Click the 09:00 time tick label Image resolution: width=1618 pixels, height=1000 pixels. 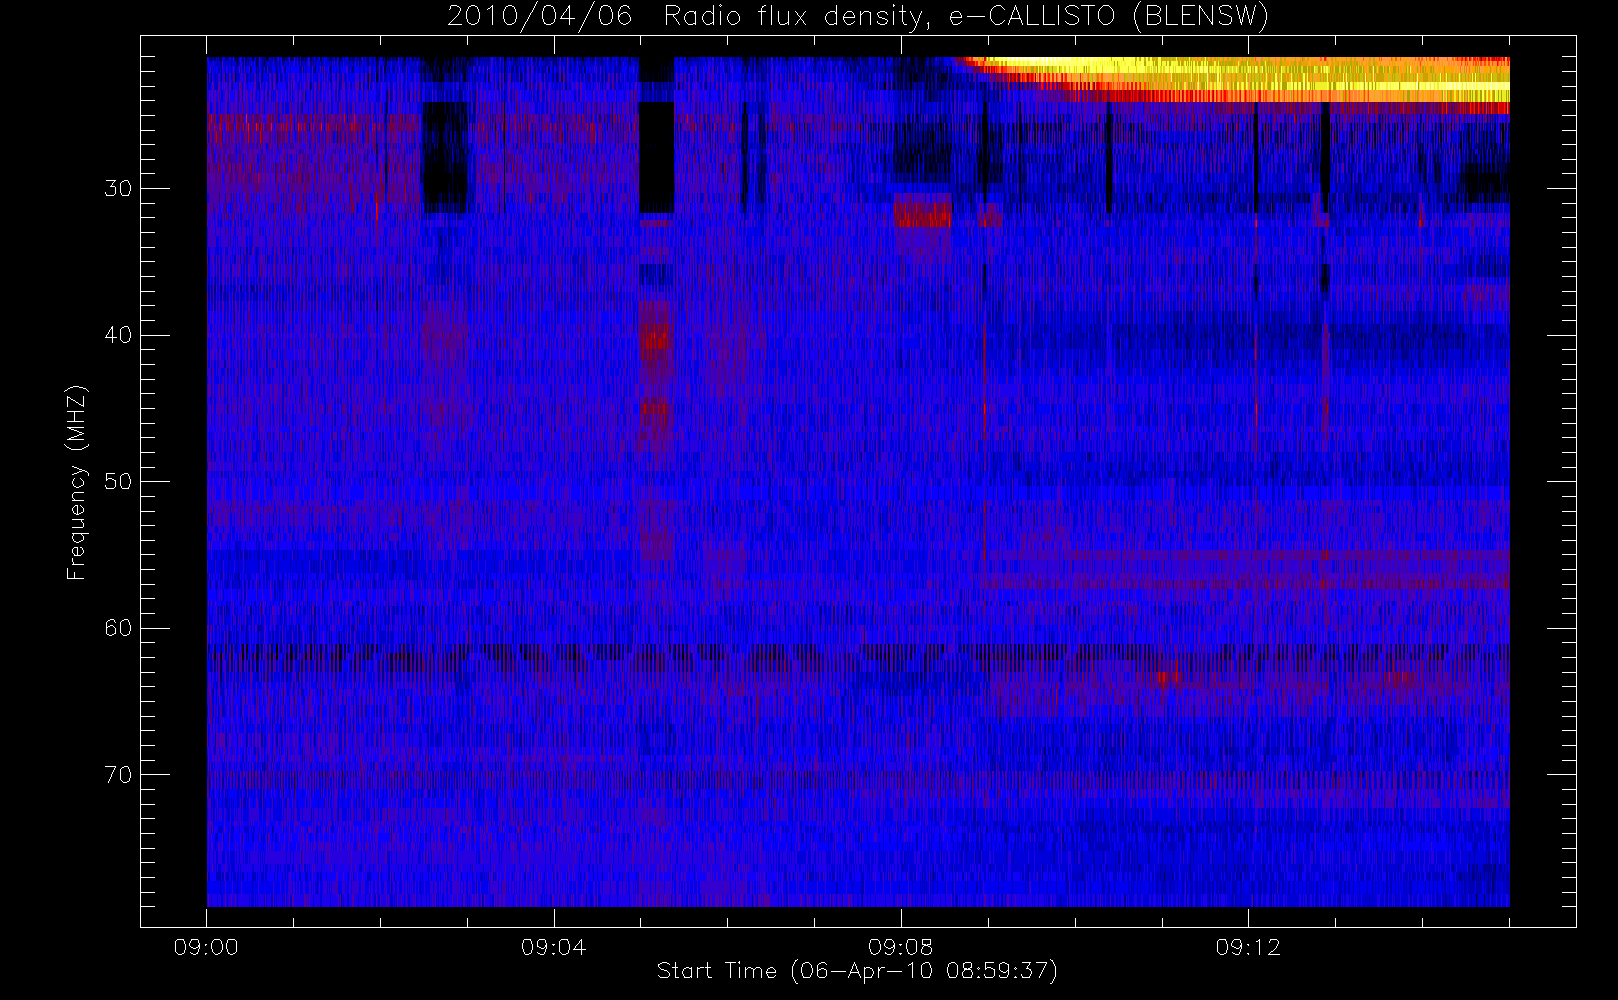coord(206,947)
